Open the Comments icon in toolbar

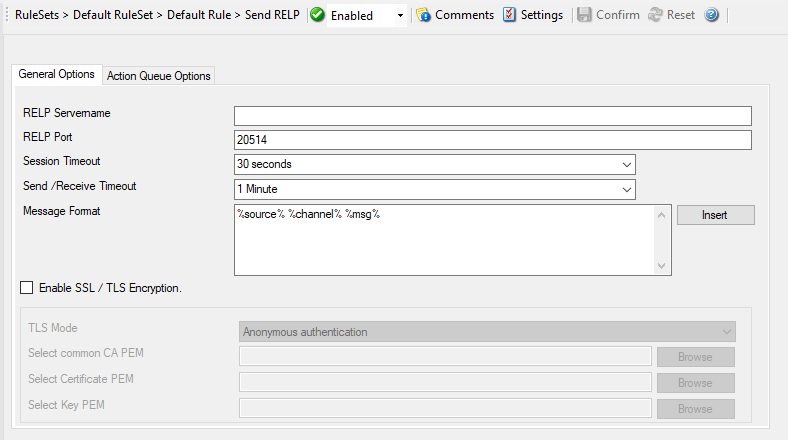click(423, 15)
